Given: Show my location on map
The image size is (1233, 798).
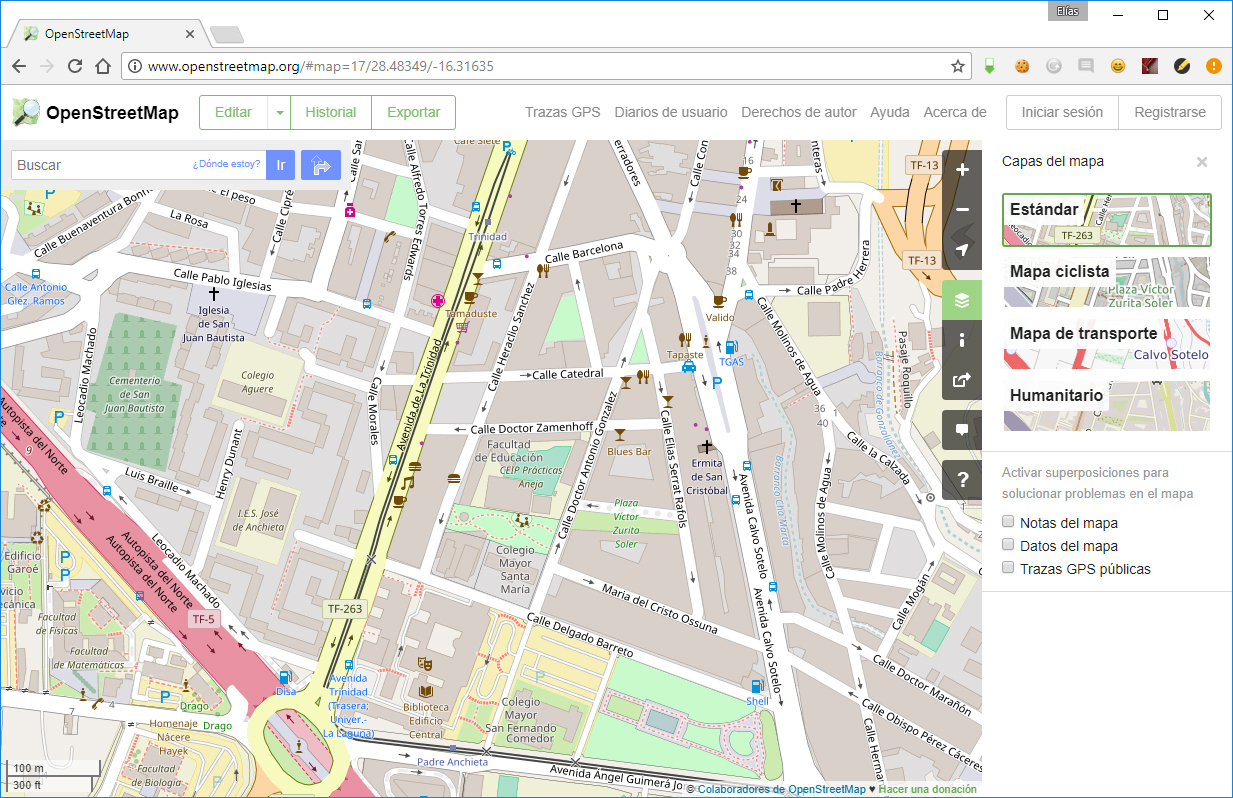Looking at the screenshot, I should point(962,250).
